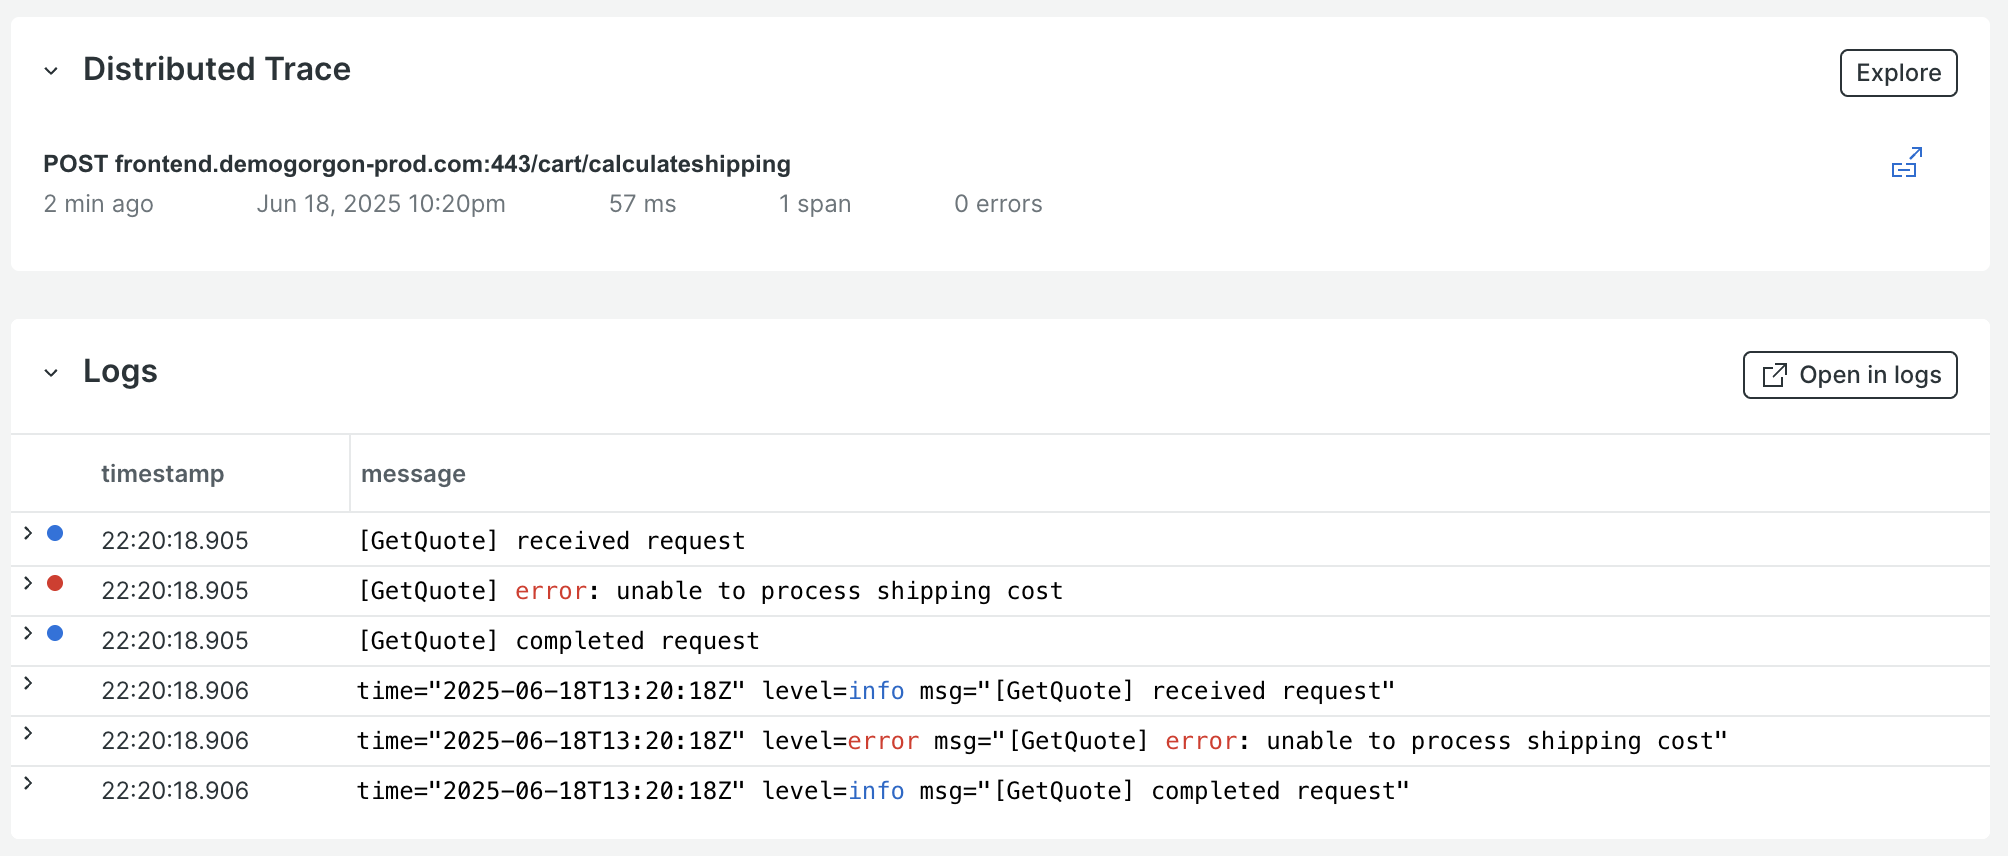Expand the last level=info completed request row
Viewport: 2008px width, 856px height.
[28, 784]
